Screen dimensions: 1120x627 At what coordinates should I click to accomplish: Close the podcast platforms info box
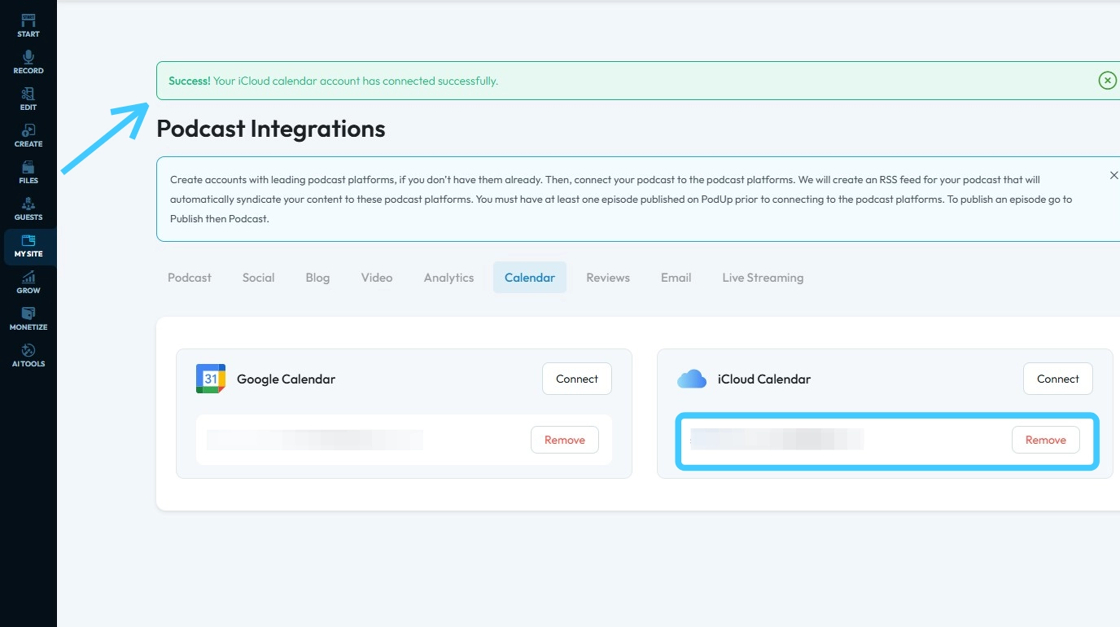click(1114, 175)
